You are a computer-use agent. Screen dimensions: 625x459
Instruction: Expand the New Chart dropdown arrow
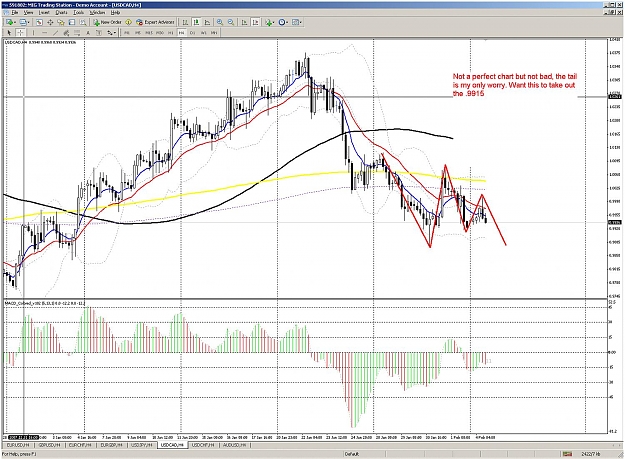click(x=15, y=23)
